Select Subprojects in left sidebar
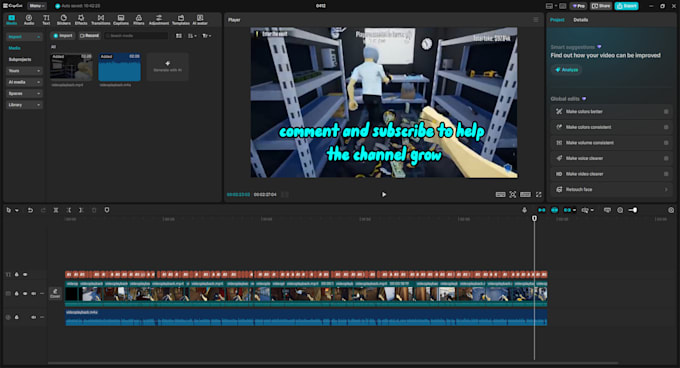 click(x=20, y=59)
